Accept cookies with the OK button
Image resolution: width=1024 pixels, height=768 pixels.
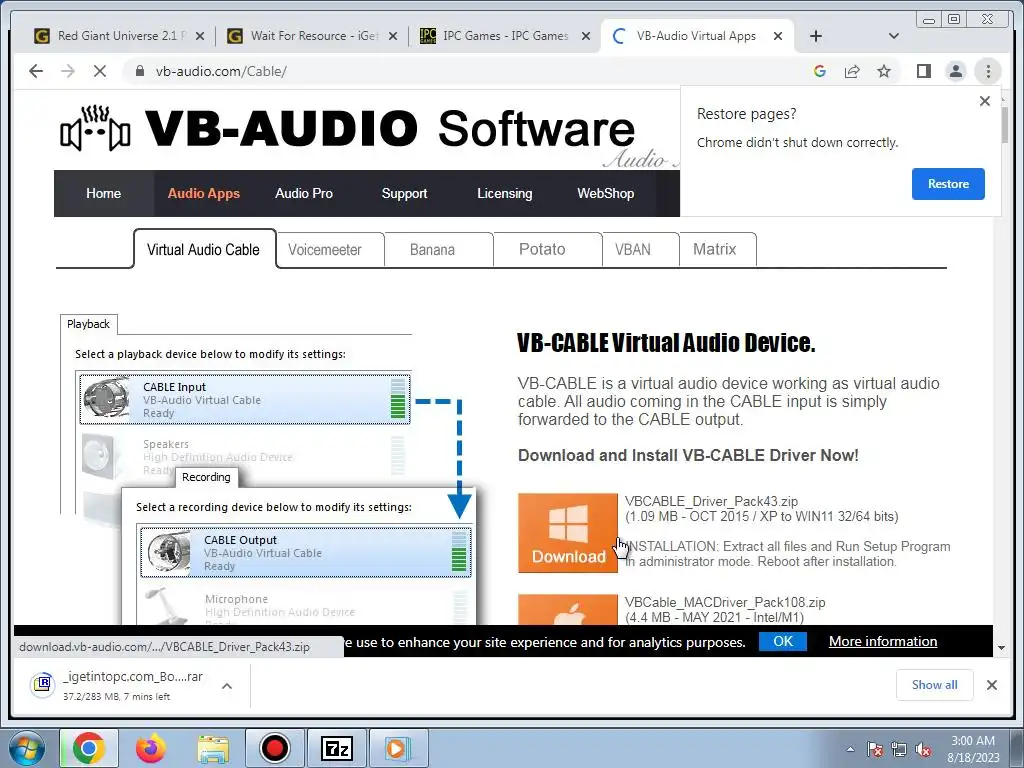pyautogui.click(x=783, y=641)
